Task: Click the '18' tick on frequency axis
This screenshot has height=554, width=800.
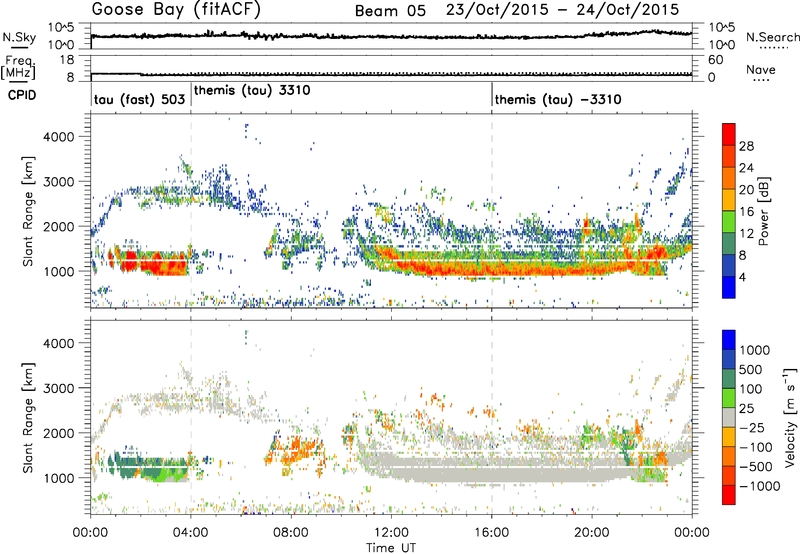Action: [66, 60]
